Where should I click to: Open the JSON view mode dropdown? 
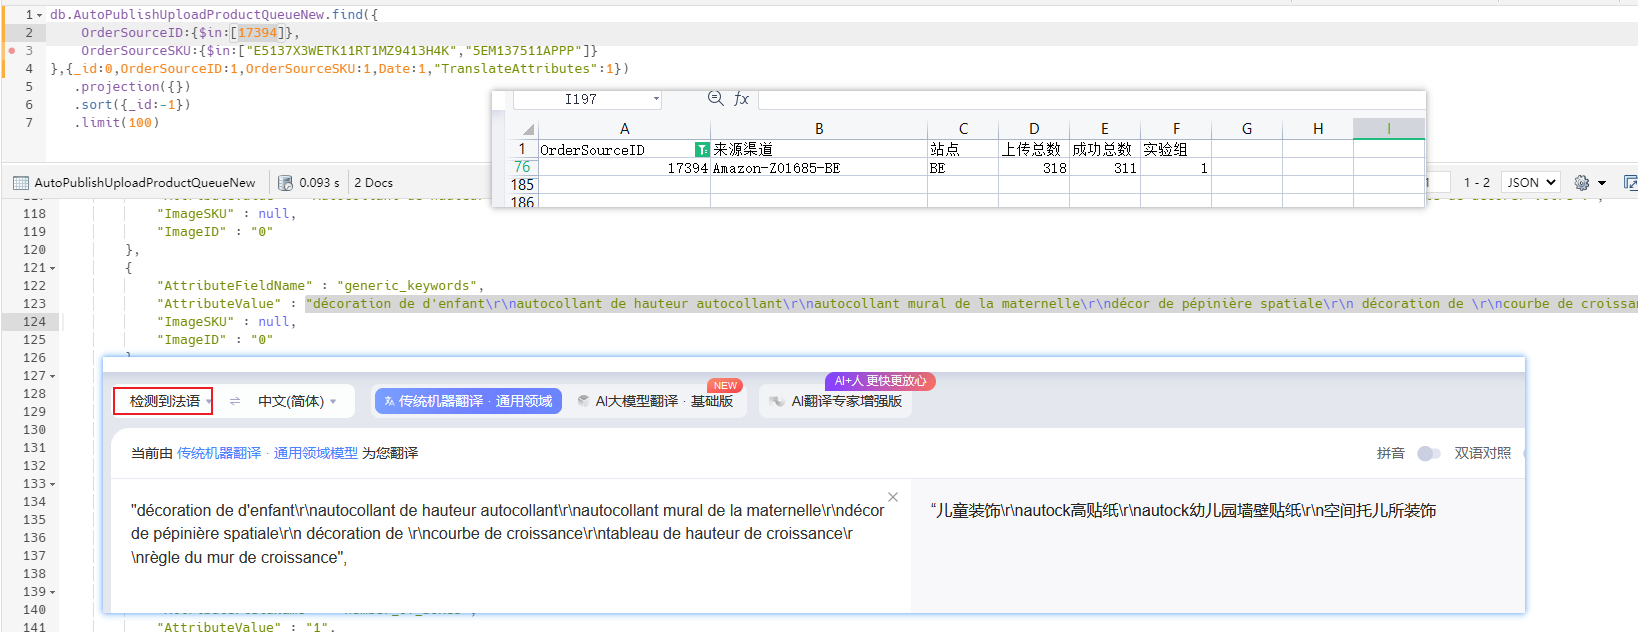1530,183
